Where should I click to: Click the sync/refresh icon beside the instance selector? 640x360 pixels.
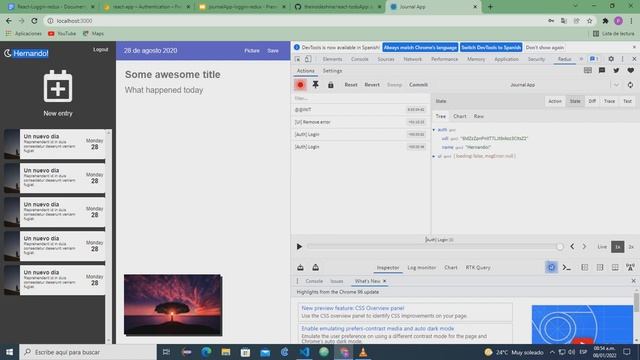click(630, 85)
